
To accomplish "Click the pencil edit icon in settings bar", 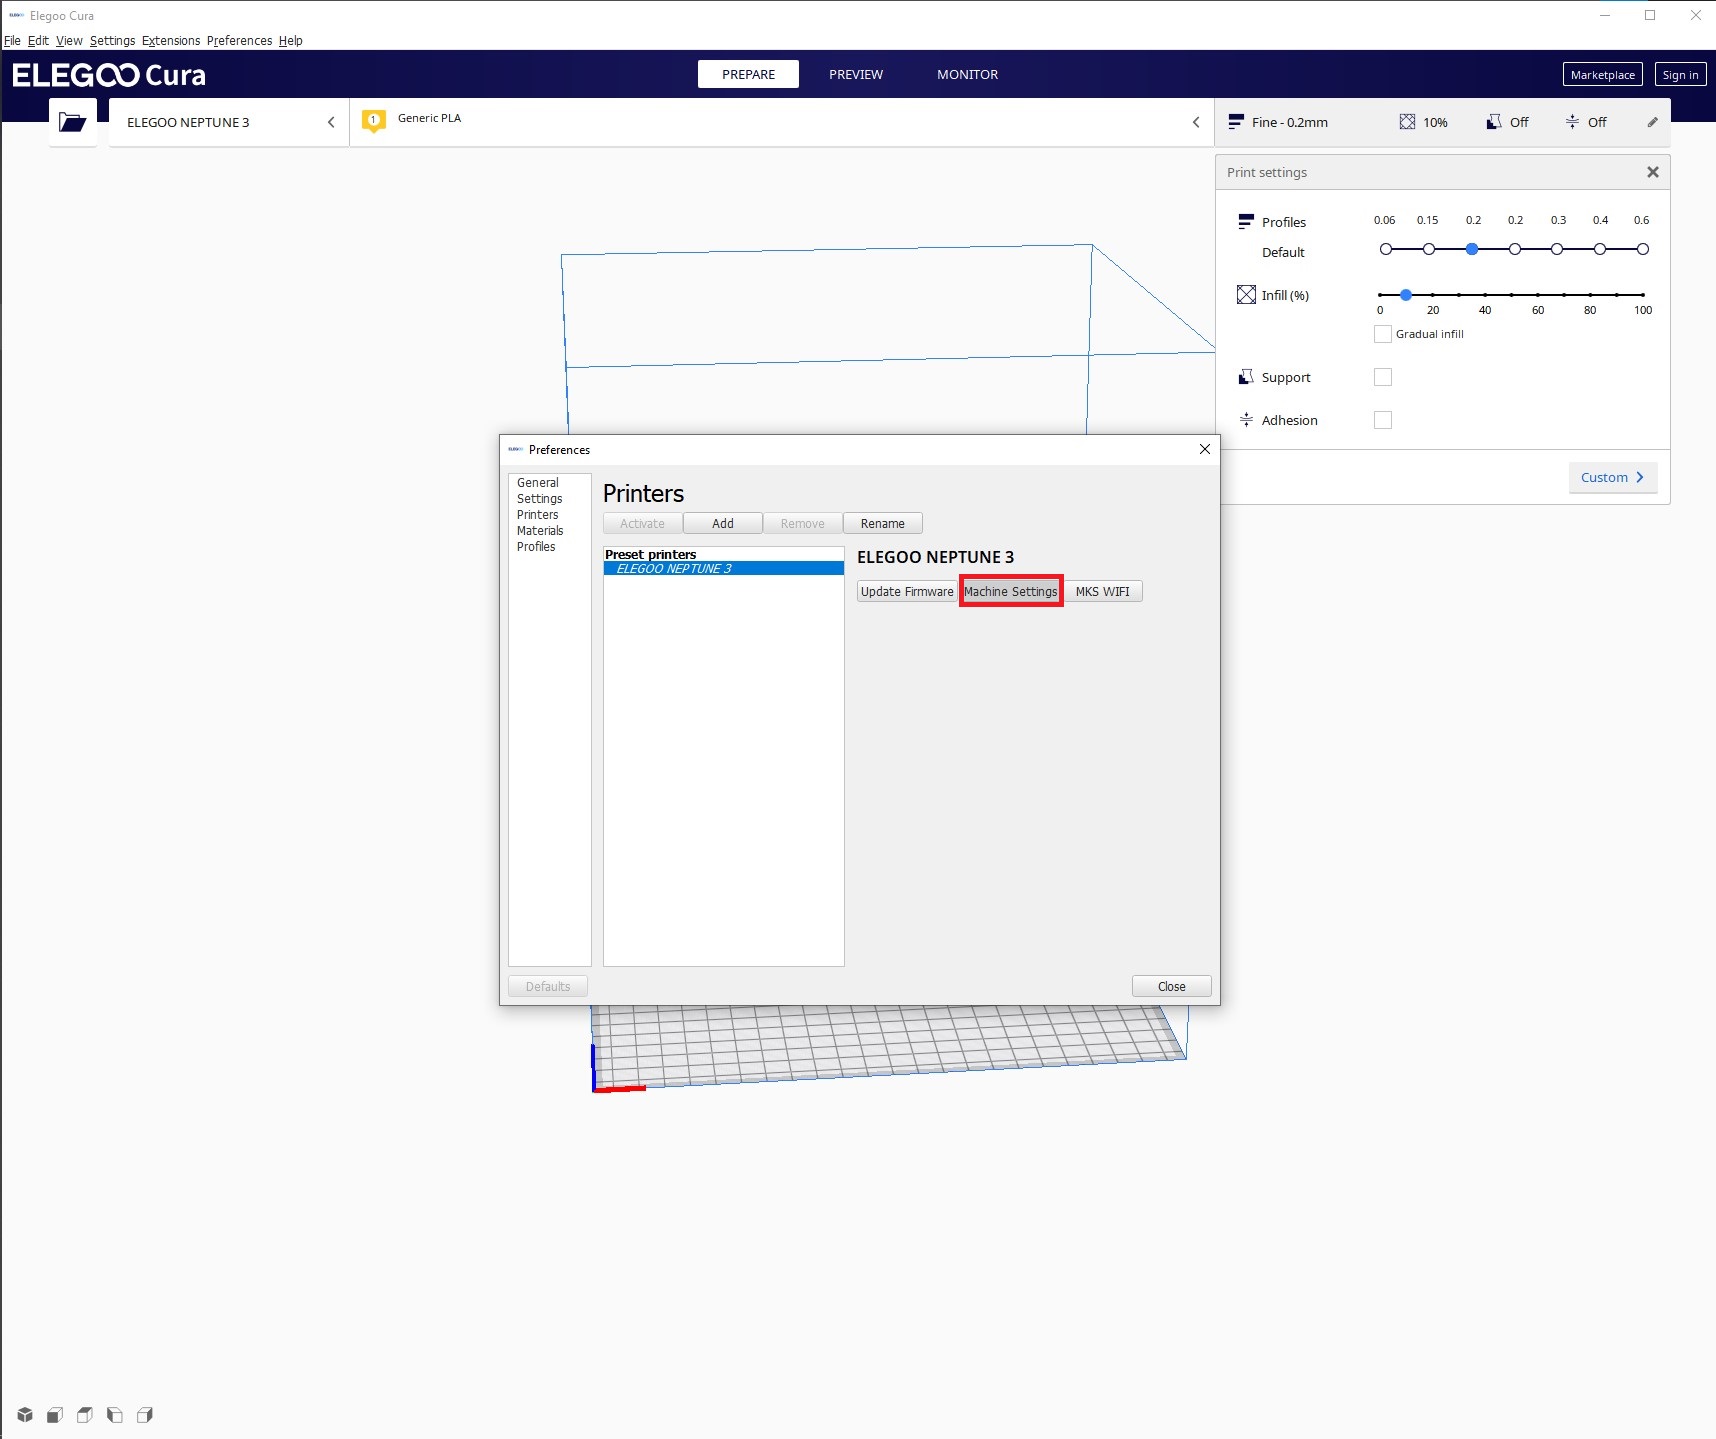I will 1652,122.
